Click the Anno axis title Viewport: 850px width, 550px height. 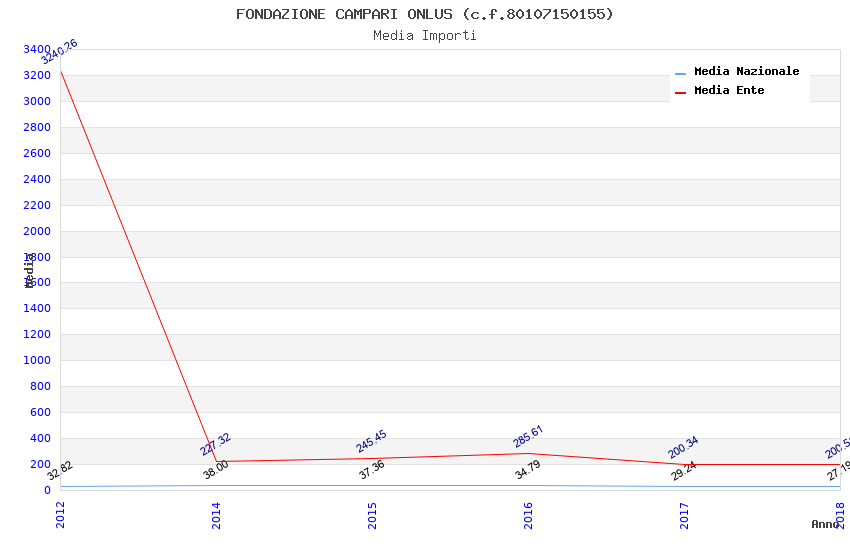pyautogui.click(x=825, y=524)
